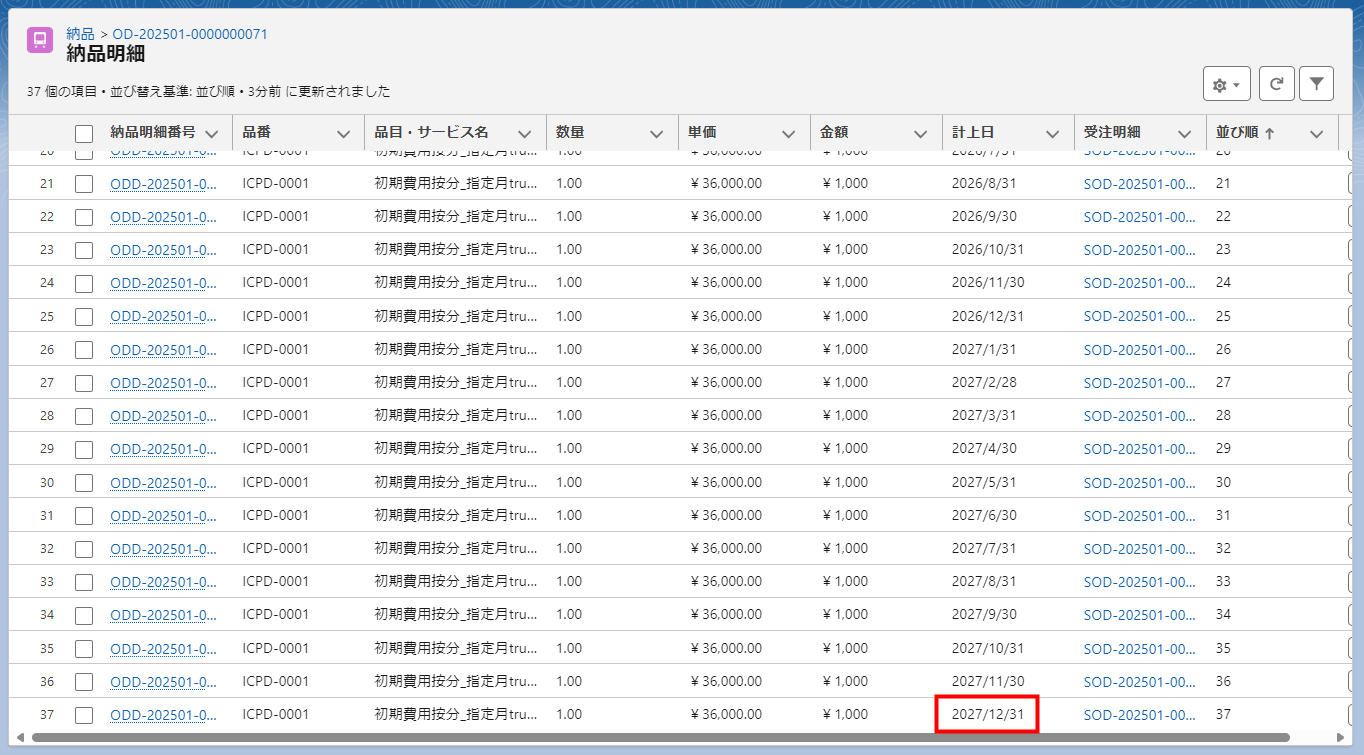Toggle the select-all checkbox in header
The image size is (1364, 755).
point(84,133)
